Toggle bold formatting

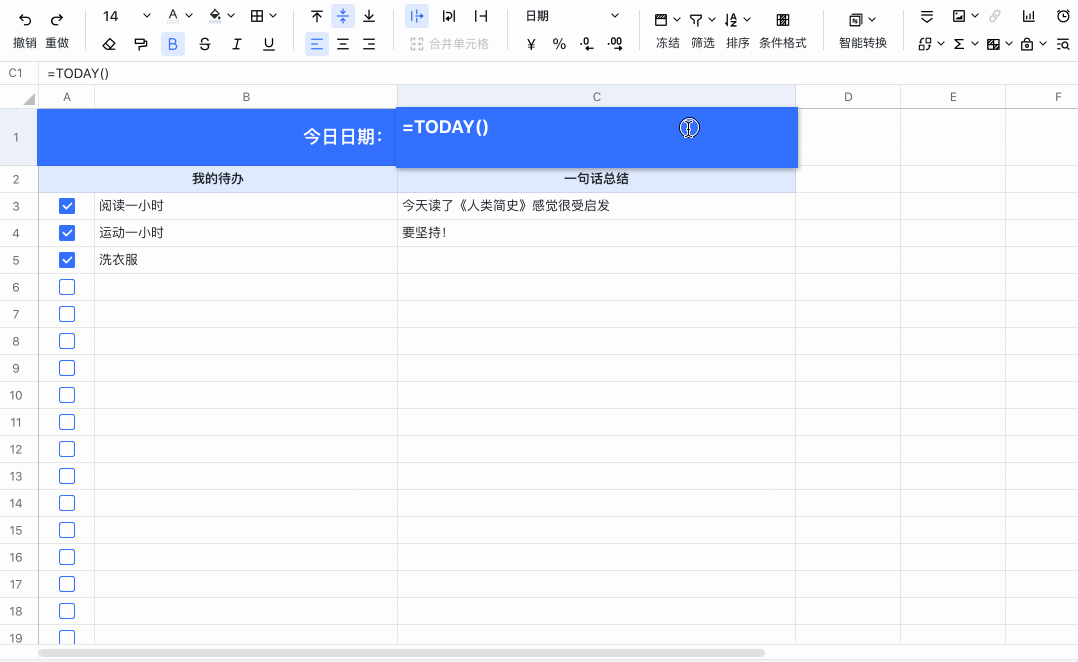coord(173,44)
